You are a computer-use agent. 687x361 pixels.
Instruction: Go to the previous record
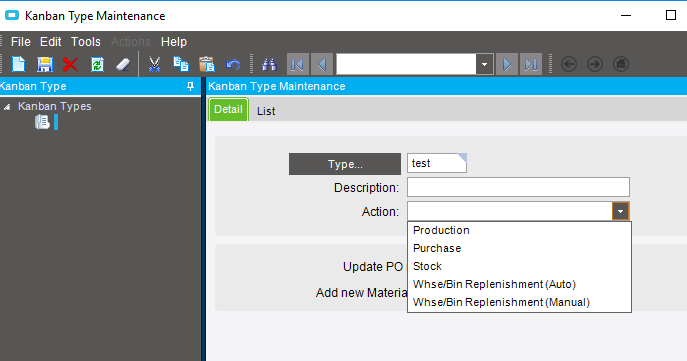click(x=322, y=65)
